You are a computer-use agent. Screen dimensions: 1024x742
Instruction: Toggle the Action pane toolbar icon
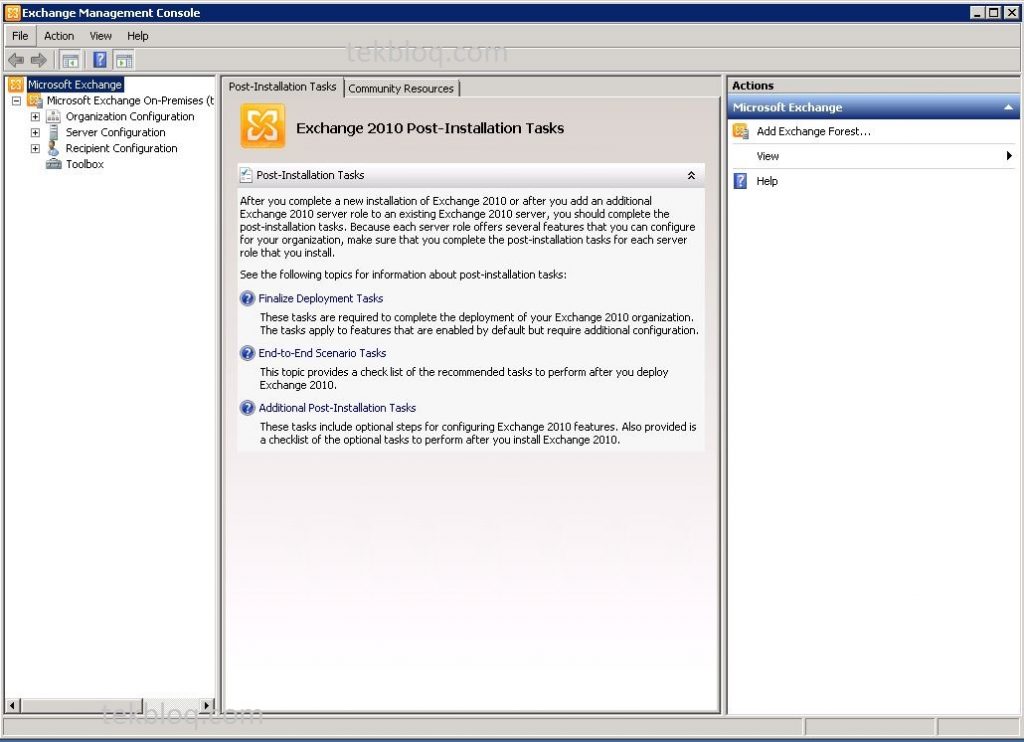click(124, 61)
